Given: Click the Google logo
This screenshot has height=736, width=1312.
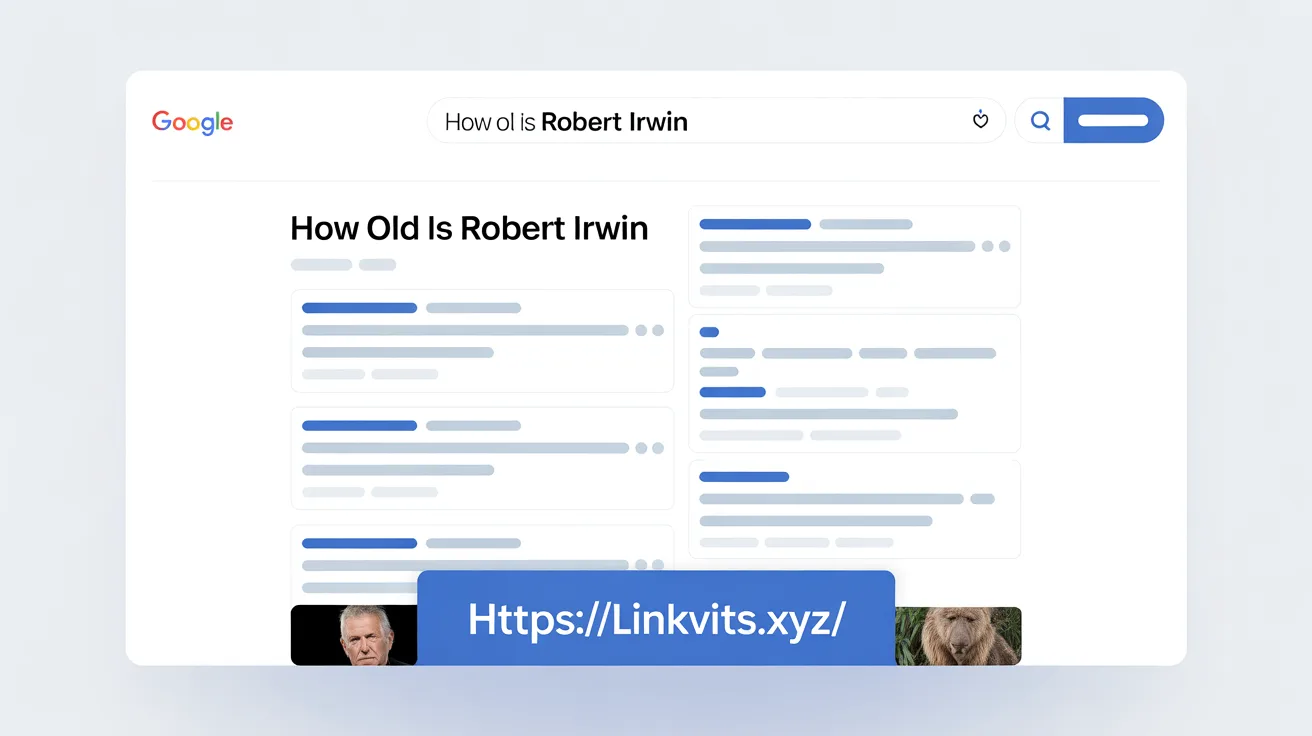Looking at the screenshot, I should click(x=192, y=122).
